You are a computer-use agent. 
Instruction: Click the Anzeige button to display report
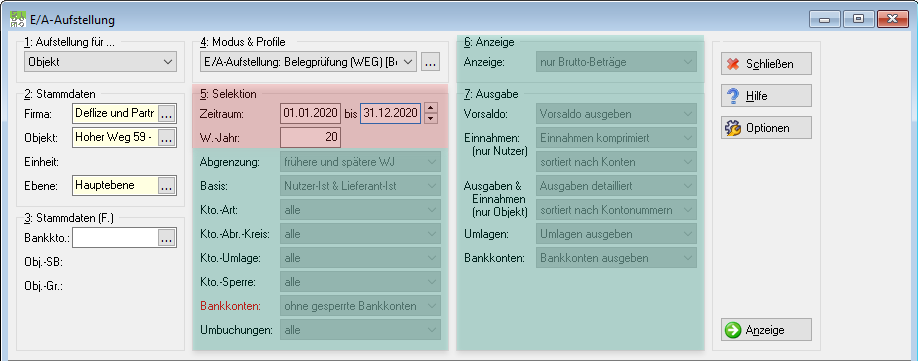(766, 330)
